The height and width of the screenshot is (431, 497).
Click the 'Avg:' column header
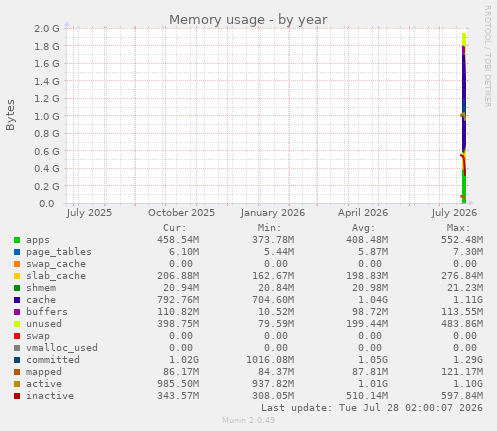pos(364,228)
